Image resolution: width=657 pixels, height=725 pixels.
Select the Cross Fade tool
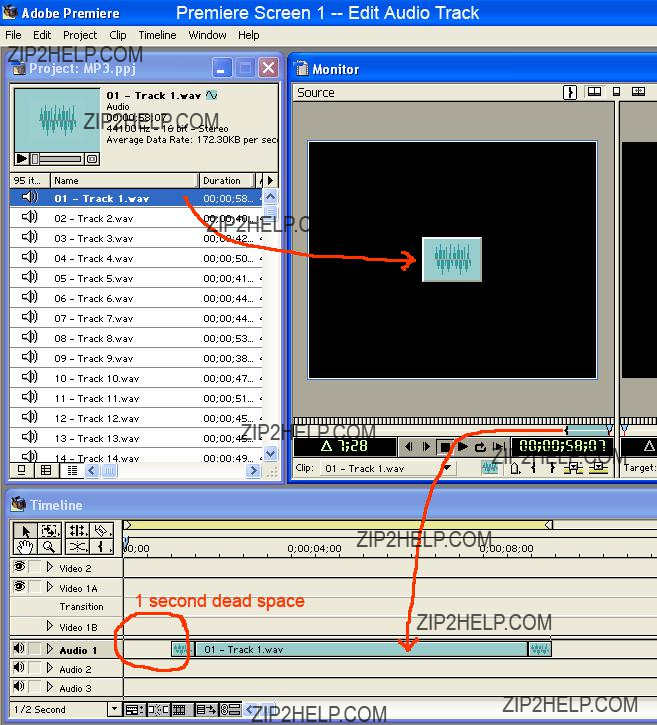click(77, 547)
